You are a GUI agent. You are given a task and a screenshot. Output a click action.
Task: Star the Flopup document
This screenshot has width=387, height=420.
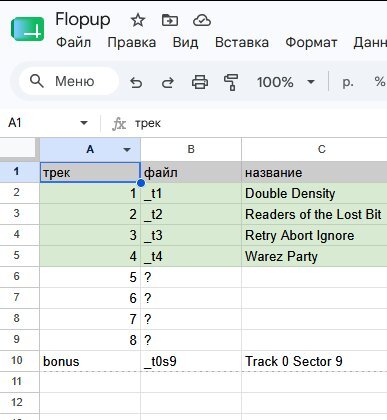click(138, 21)
